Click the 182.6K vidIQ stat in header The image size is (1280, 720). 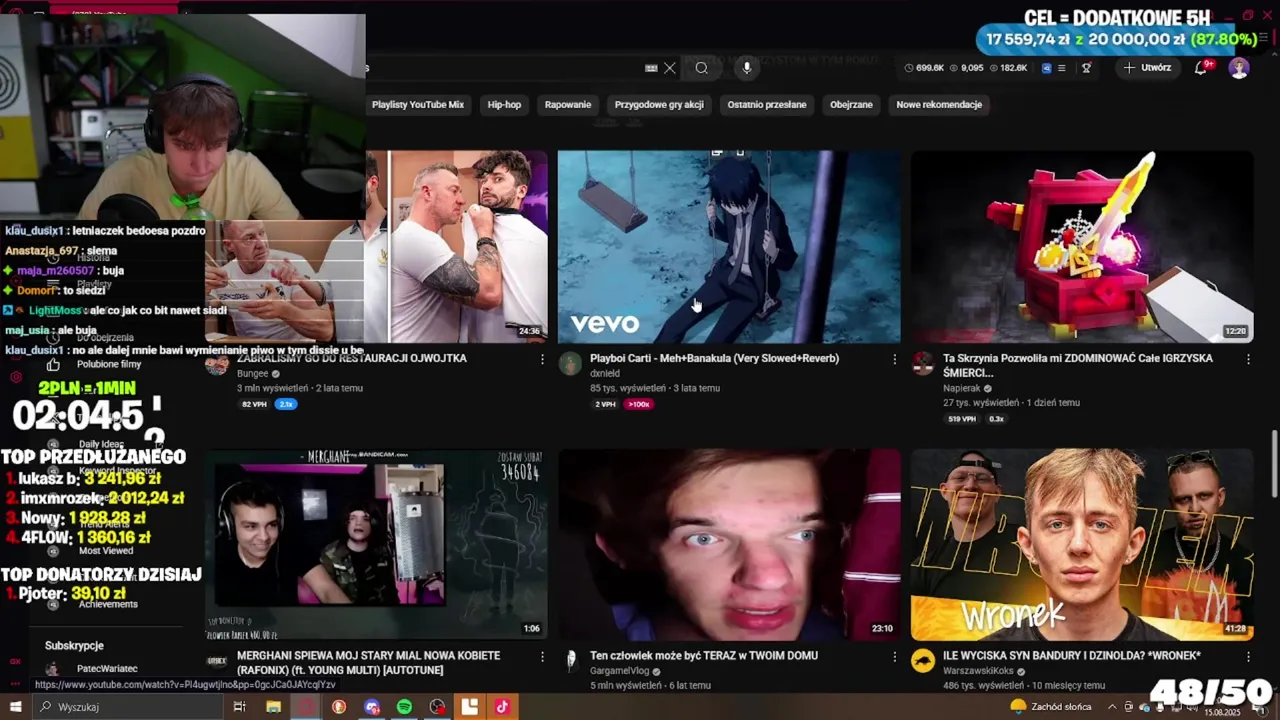tap(1008, 68)
